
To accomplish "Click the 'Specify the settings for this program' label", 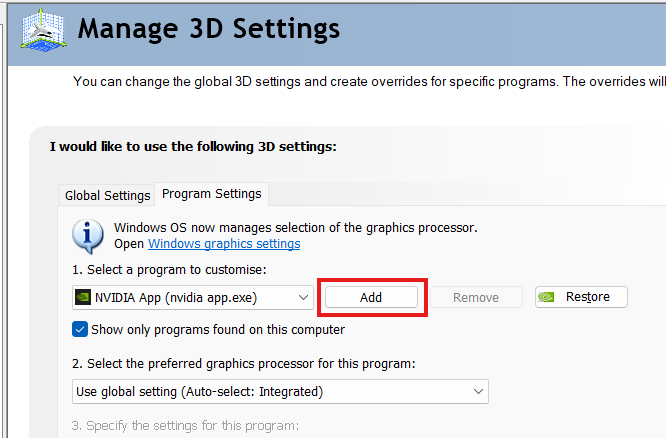I will 185,426.
